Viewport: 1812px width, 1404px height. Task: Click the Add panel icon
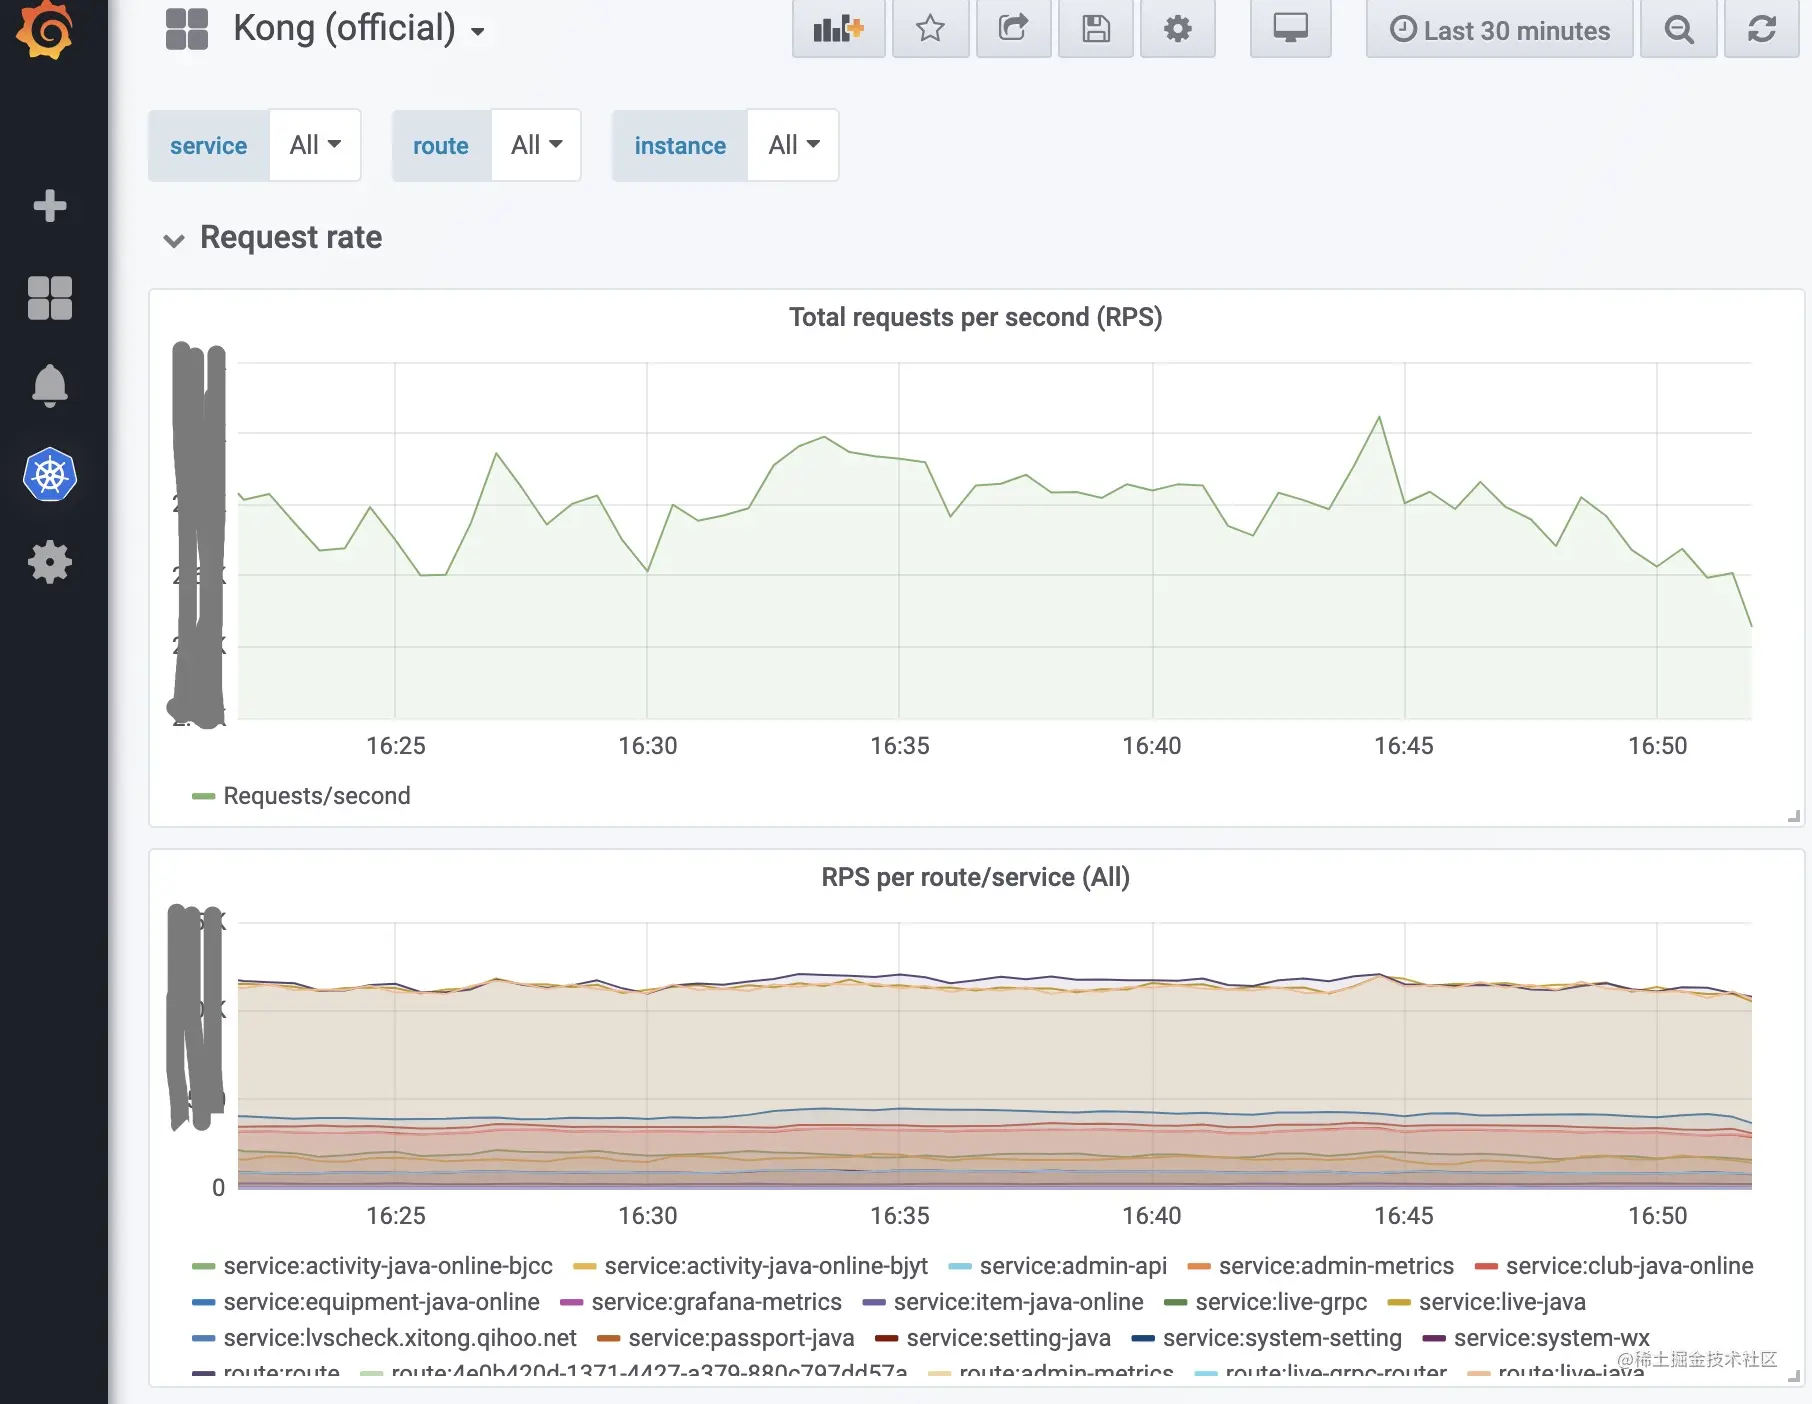tap(838, 29)
